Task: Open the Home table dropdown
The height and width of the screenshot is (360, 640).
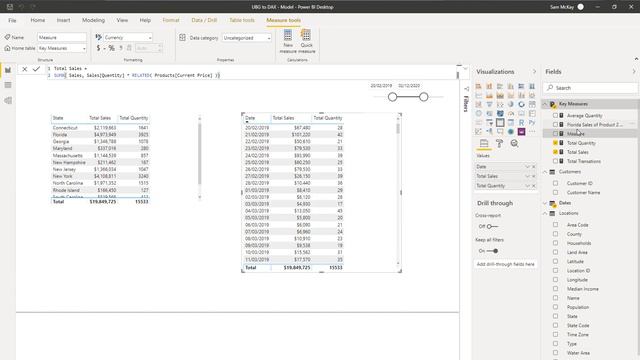Action: click(x=62, y=48)
